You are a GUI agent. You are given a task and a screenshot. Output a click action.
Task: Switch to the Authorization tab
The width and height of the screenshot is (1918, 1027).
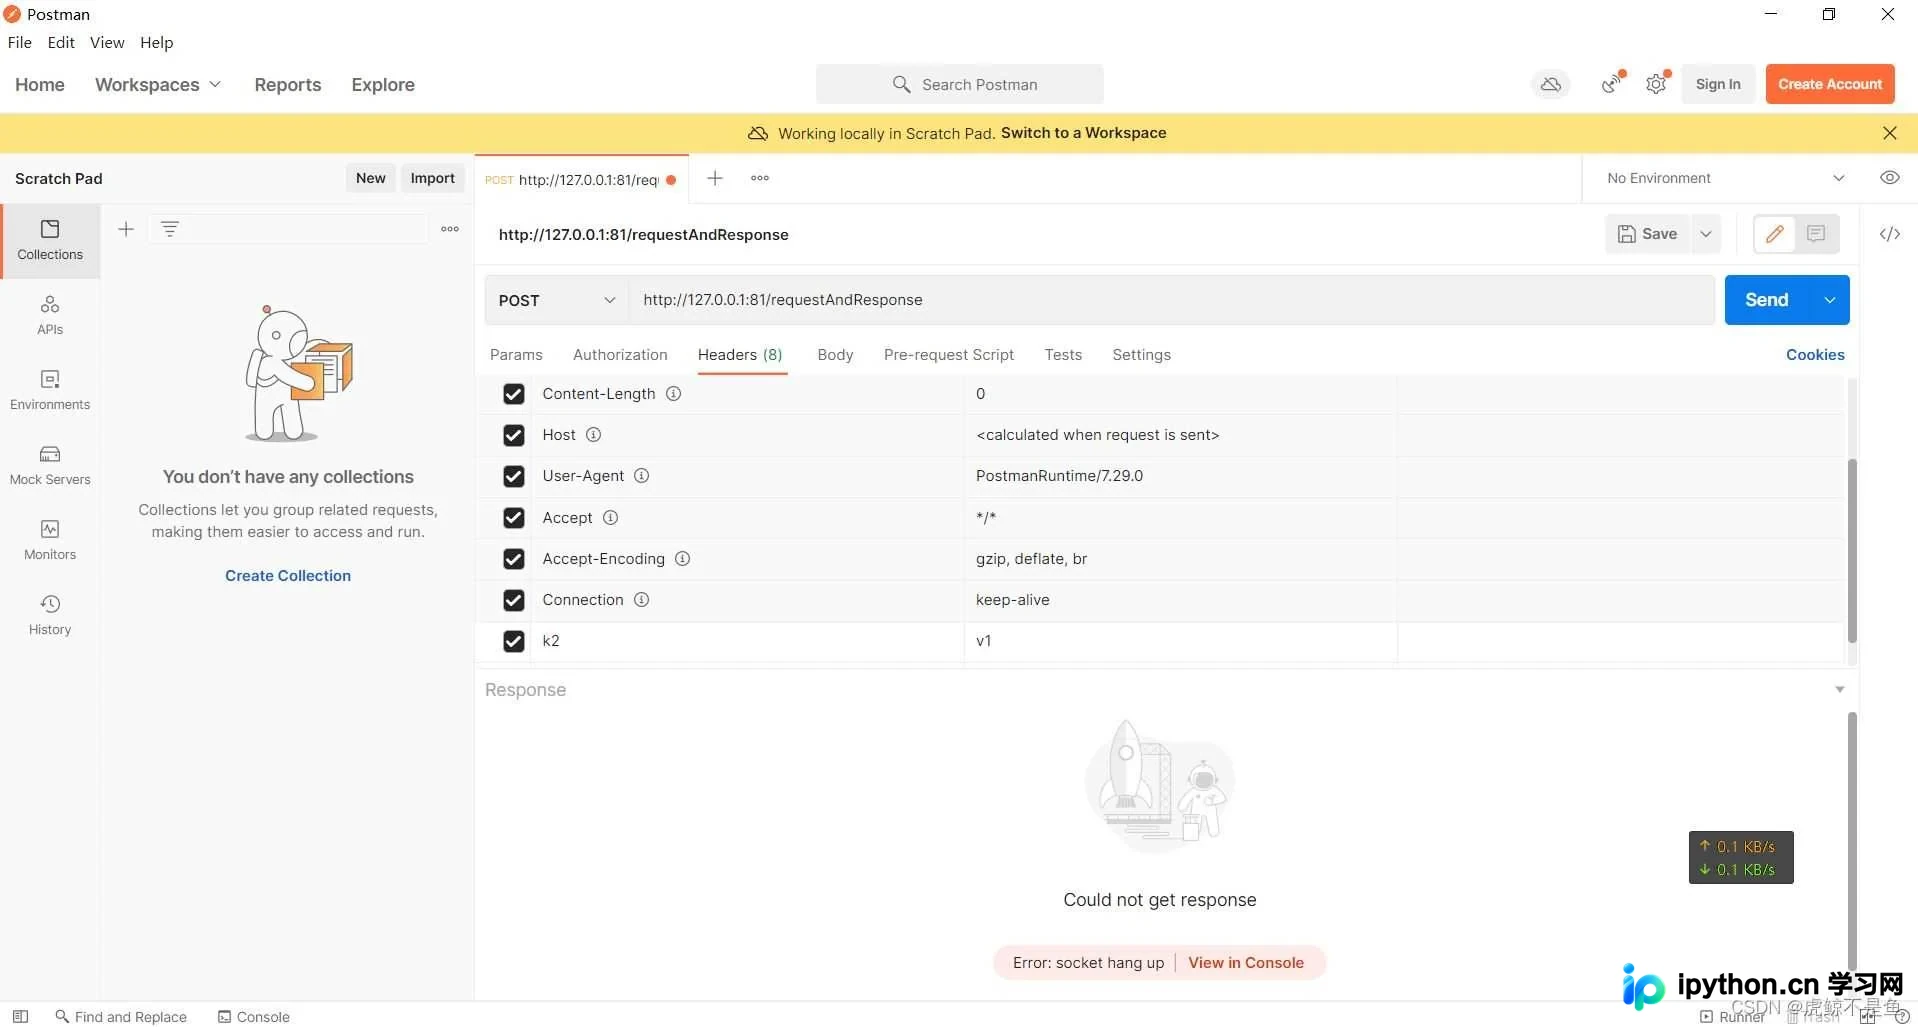(620, 355)
